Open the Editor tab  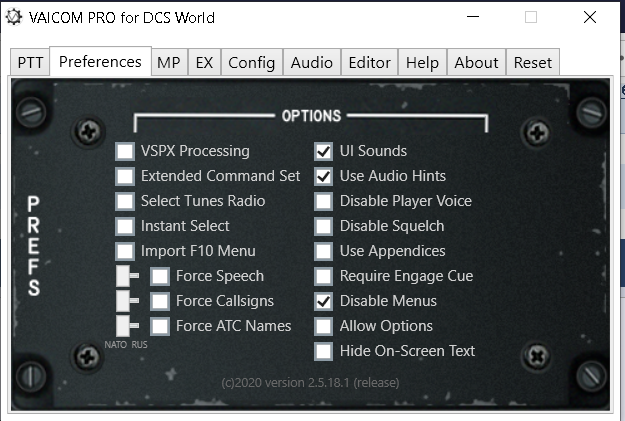[x=369, y=63]
